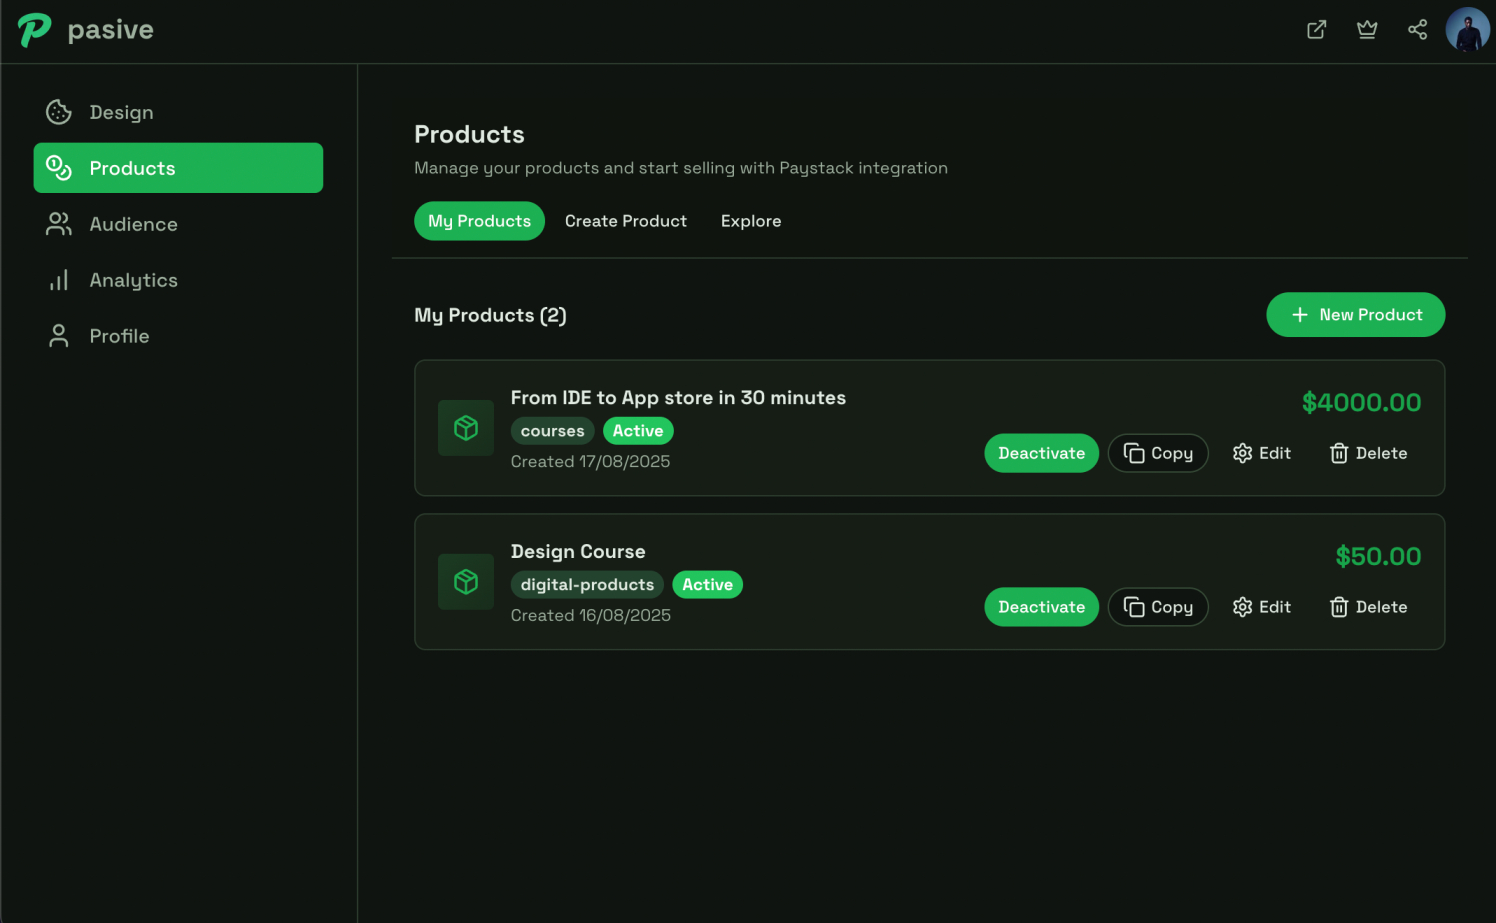
Task: Click the pasive logo icon
Action: [x=34, y=30]
